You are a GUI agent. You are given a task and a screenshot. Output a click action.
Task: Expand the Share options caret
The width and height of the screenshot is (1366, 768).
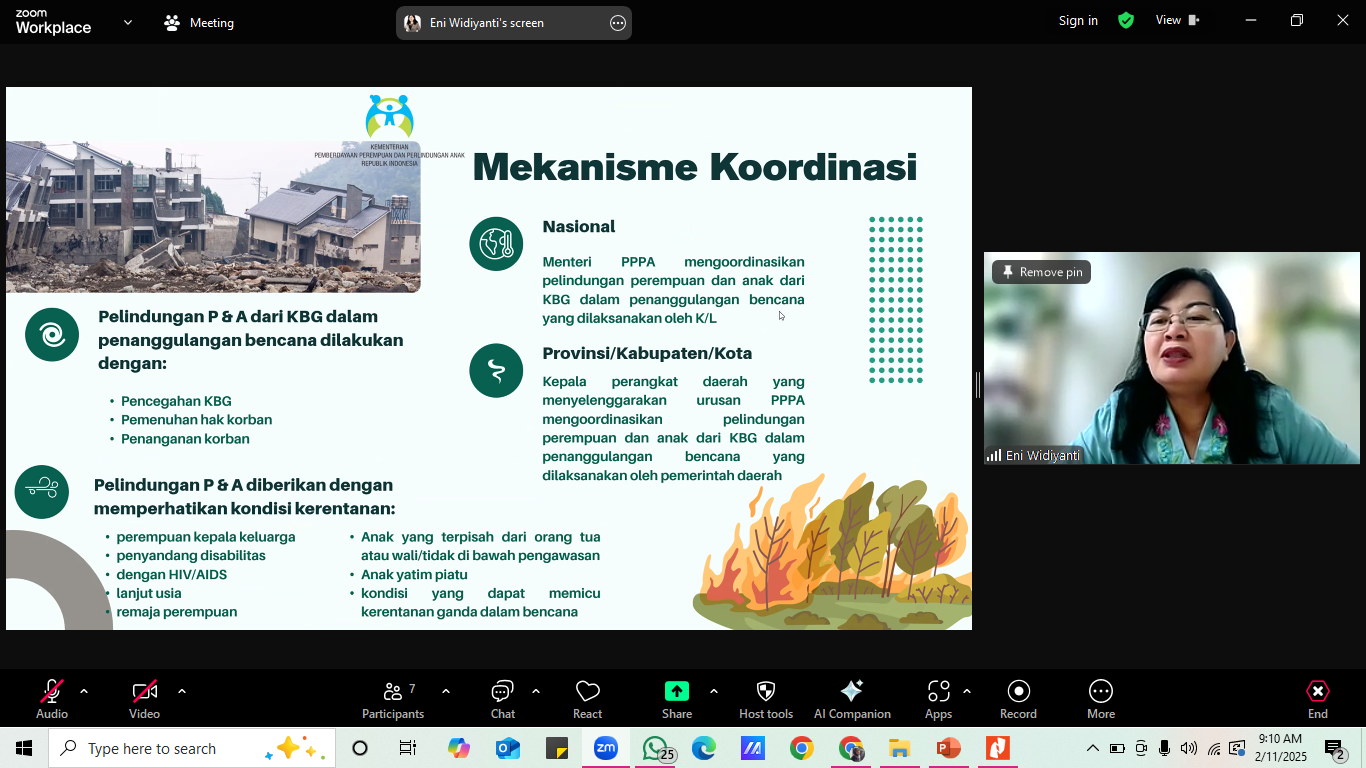(x=713, y=691)
